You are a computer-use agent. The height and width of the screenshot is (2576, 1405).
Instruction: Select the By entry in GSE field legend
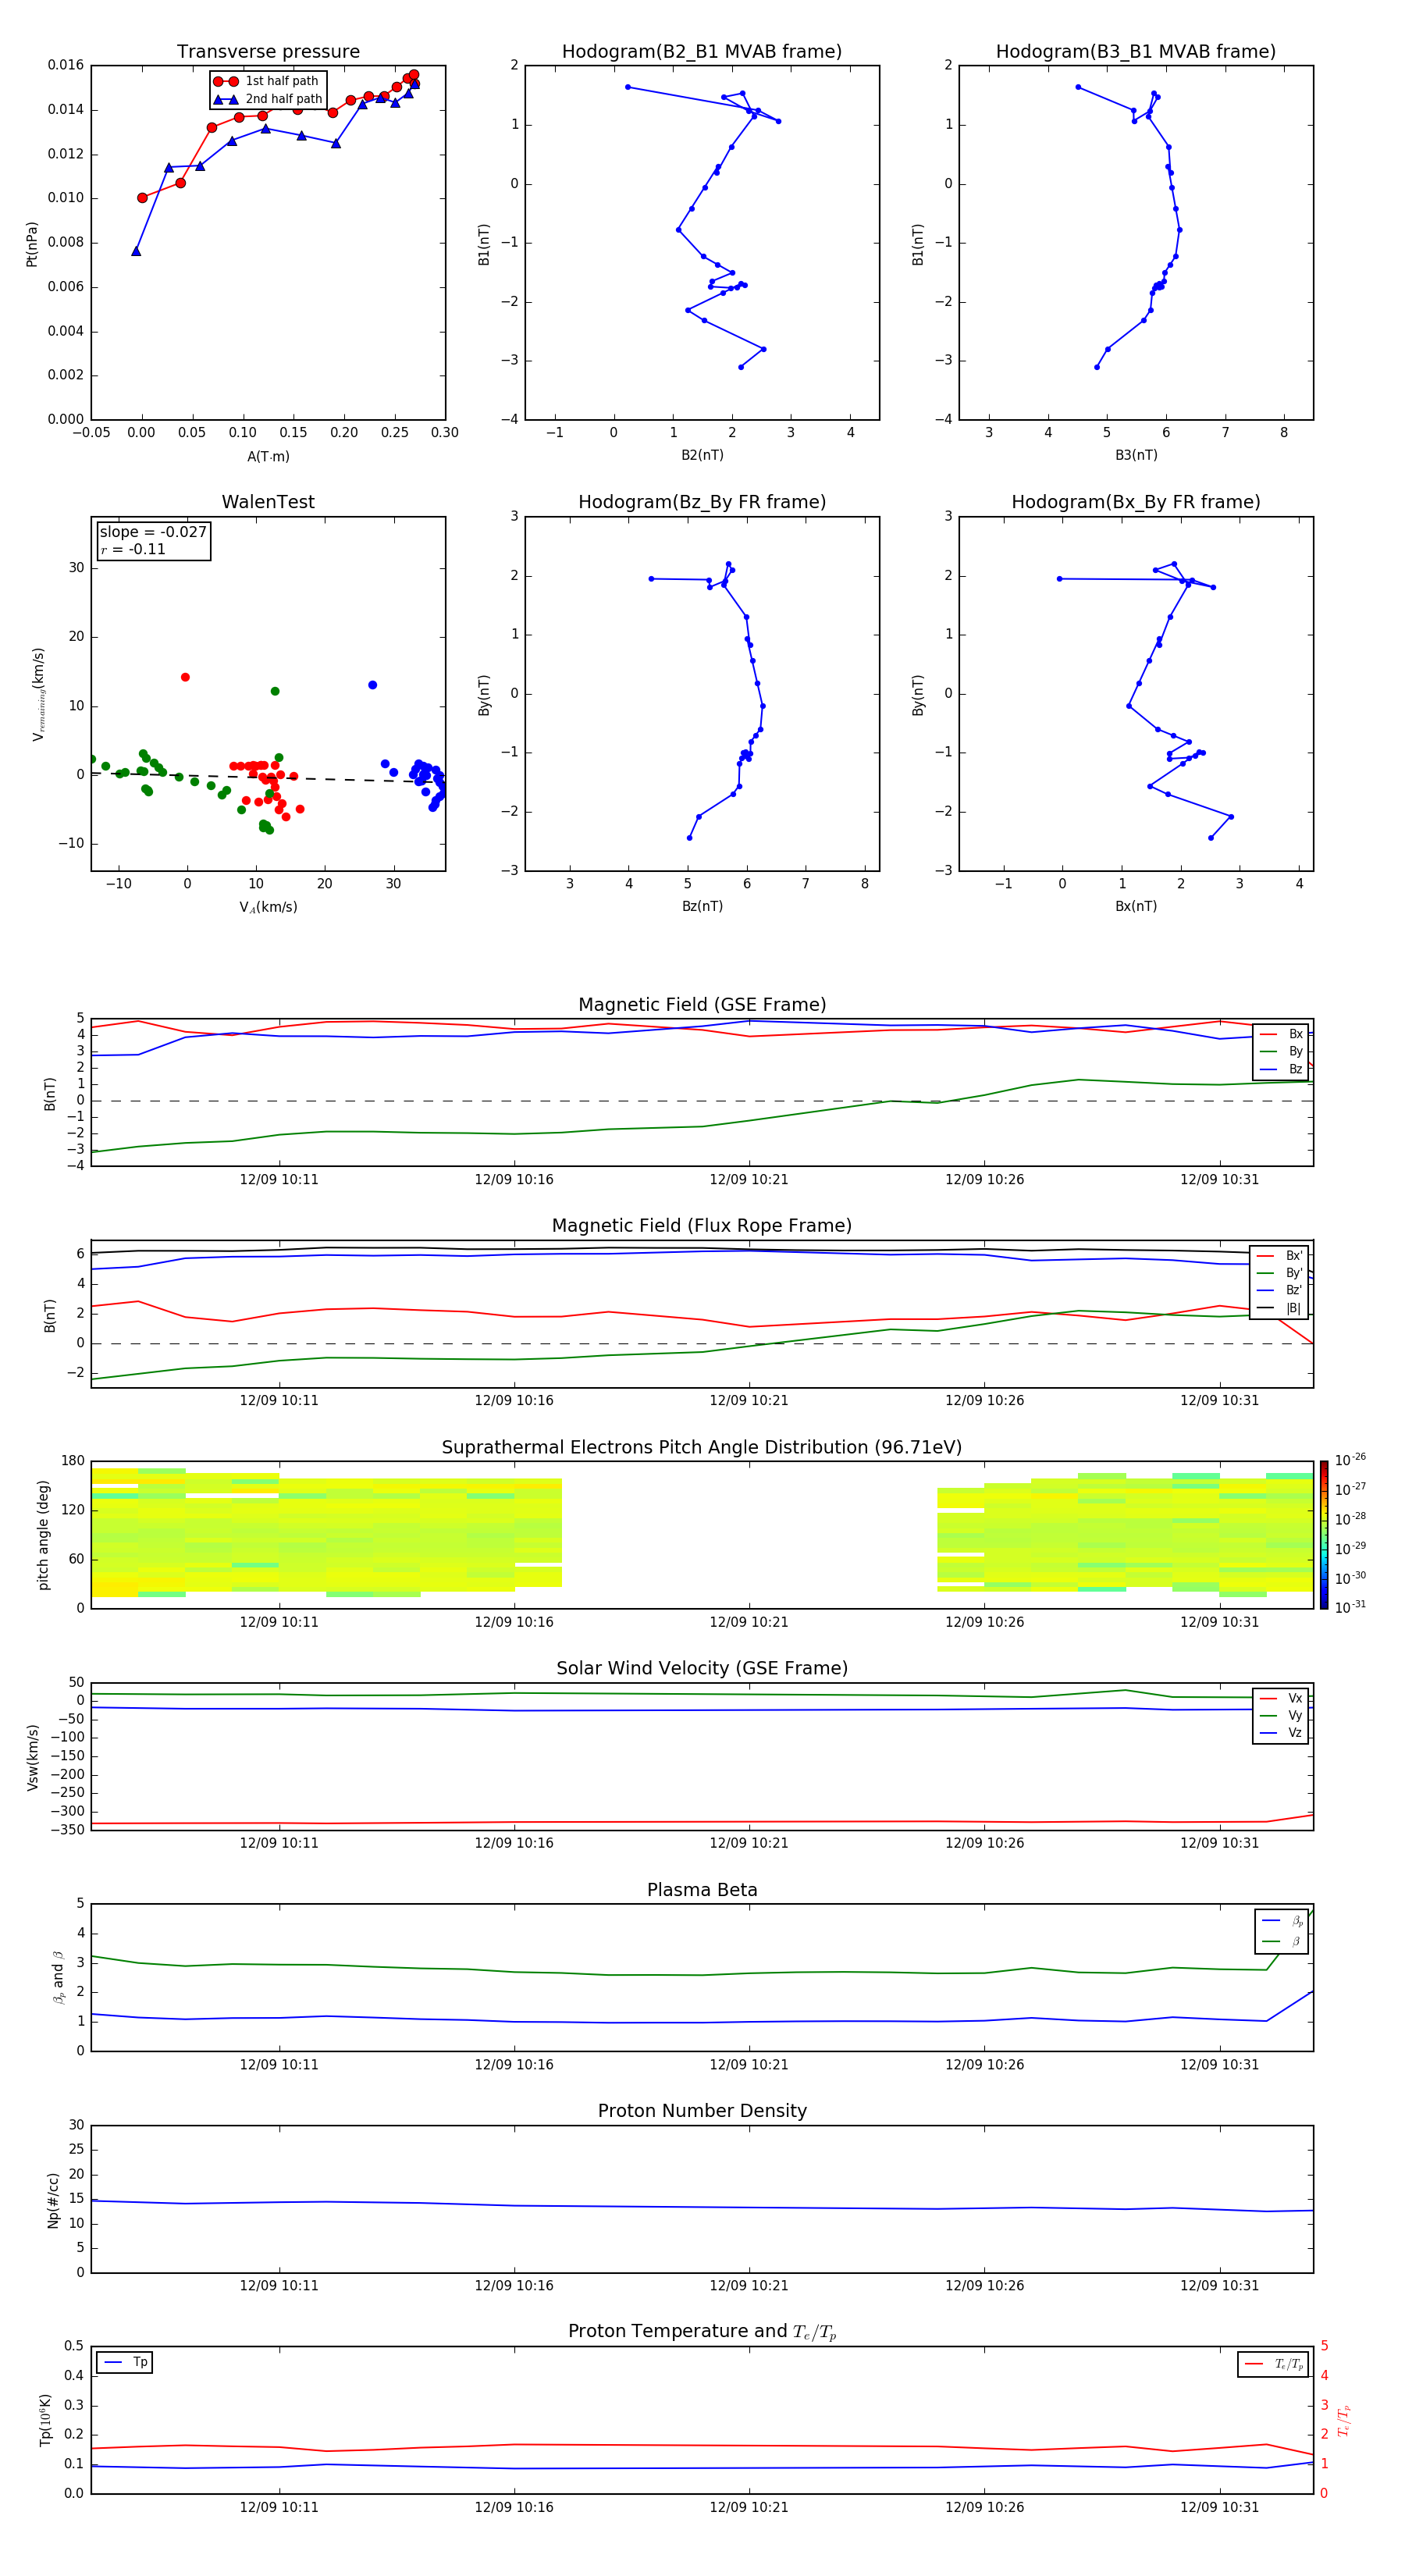pos(1281,1052)
